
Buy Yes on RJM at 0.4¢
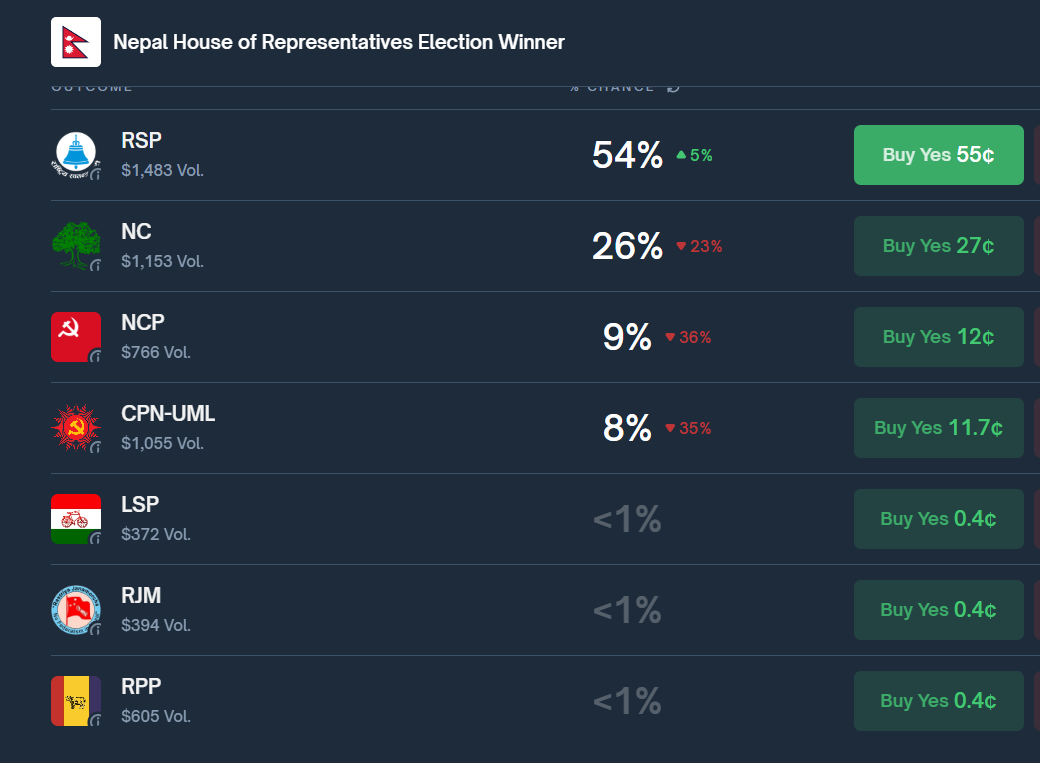click(938, 610)
